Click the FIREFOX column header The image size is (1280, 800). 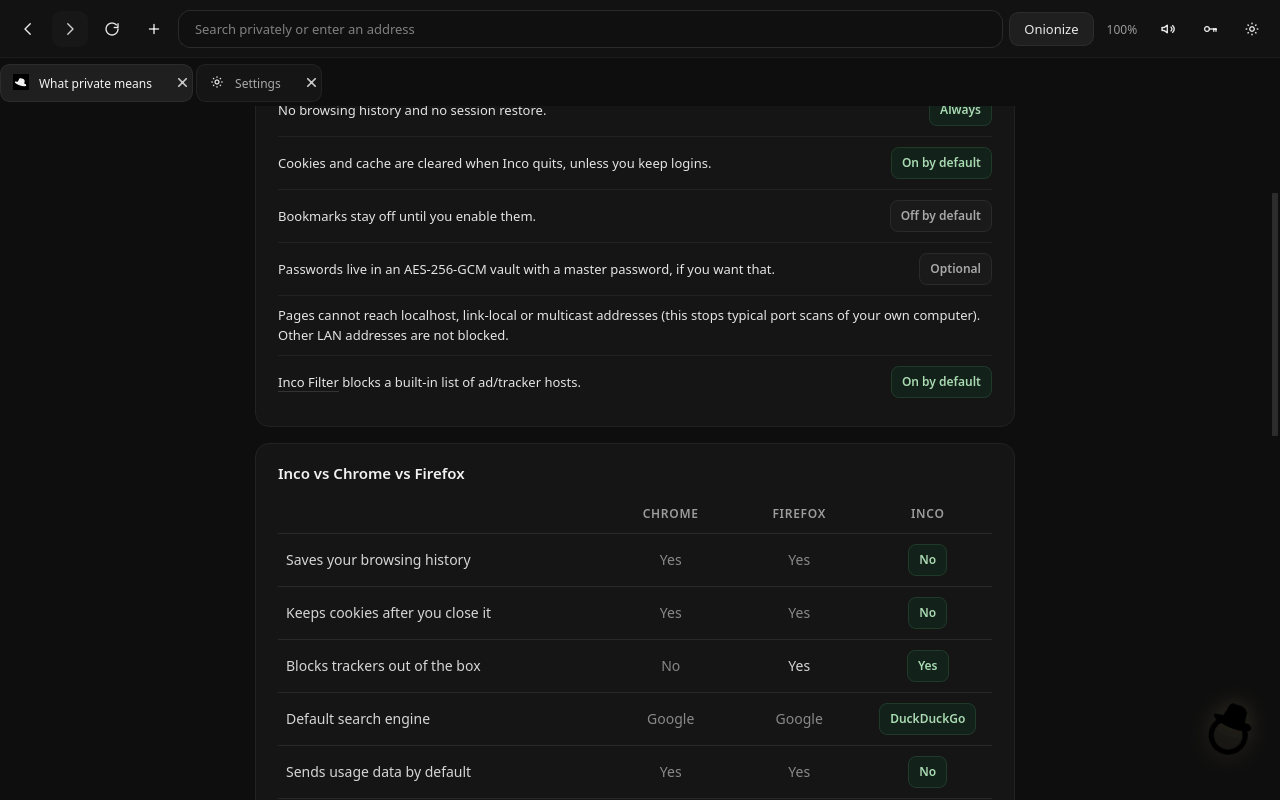799,514
